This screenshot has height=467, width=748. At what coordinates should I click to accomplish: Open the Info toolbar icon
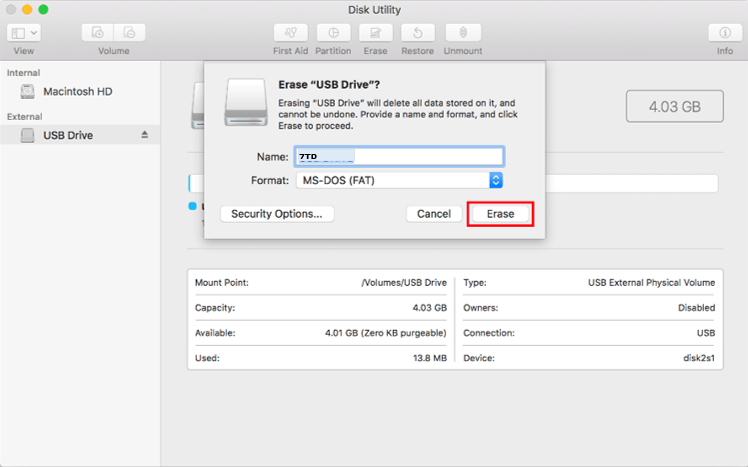point(725,33)
